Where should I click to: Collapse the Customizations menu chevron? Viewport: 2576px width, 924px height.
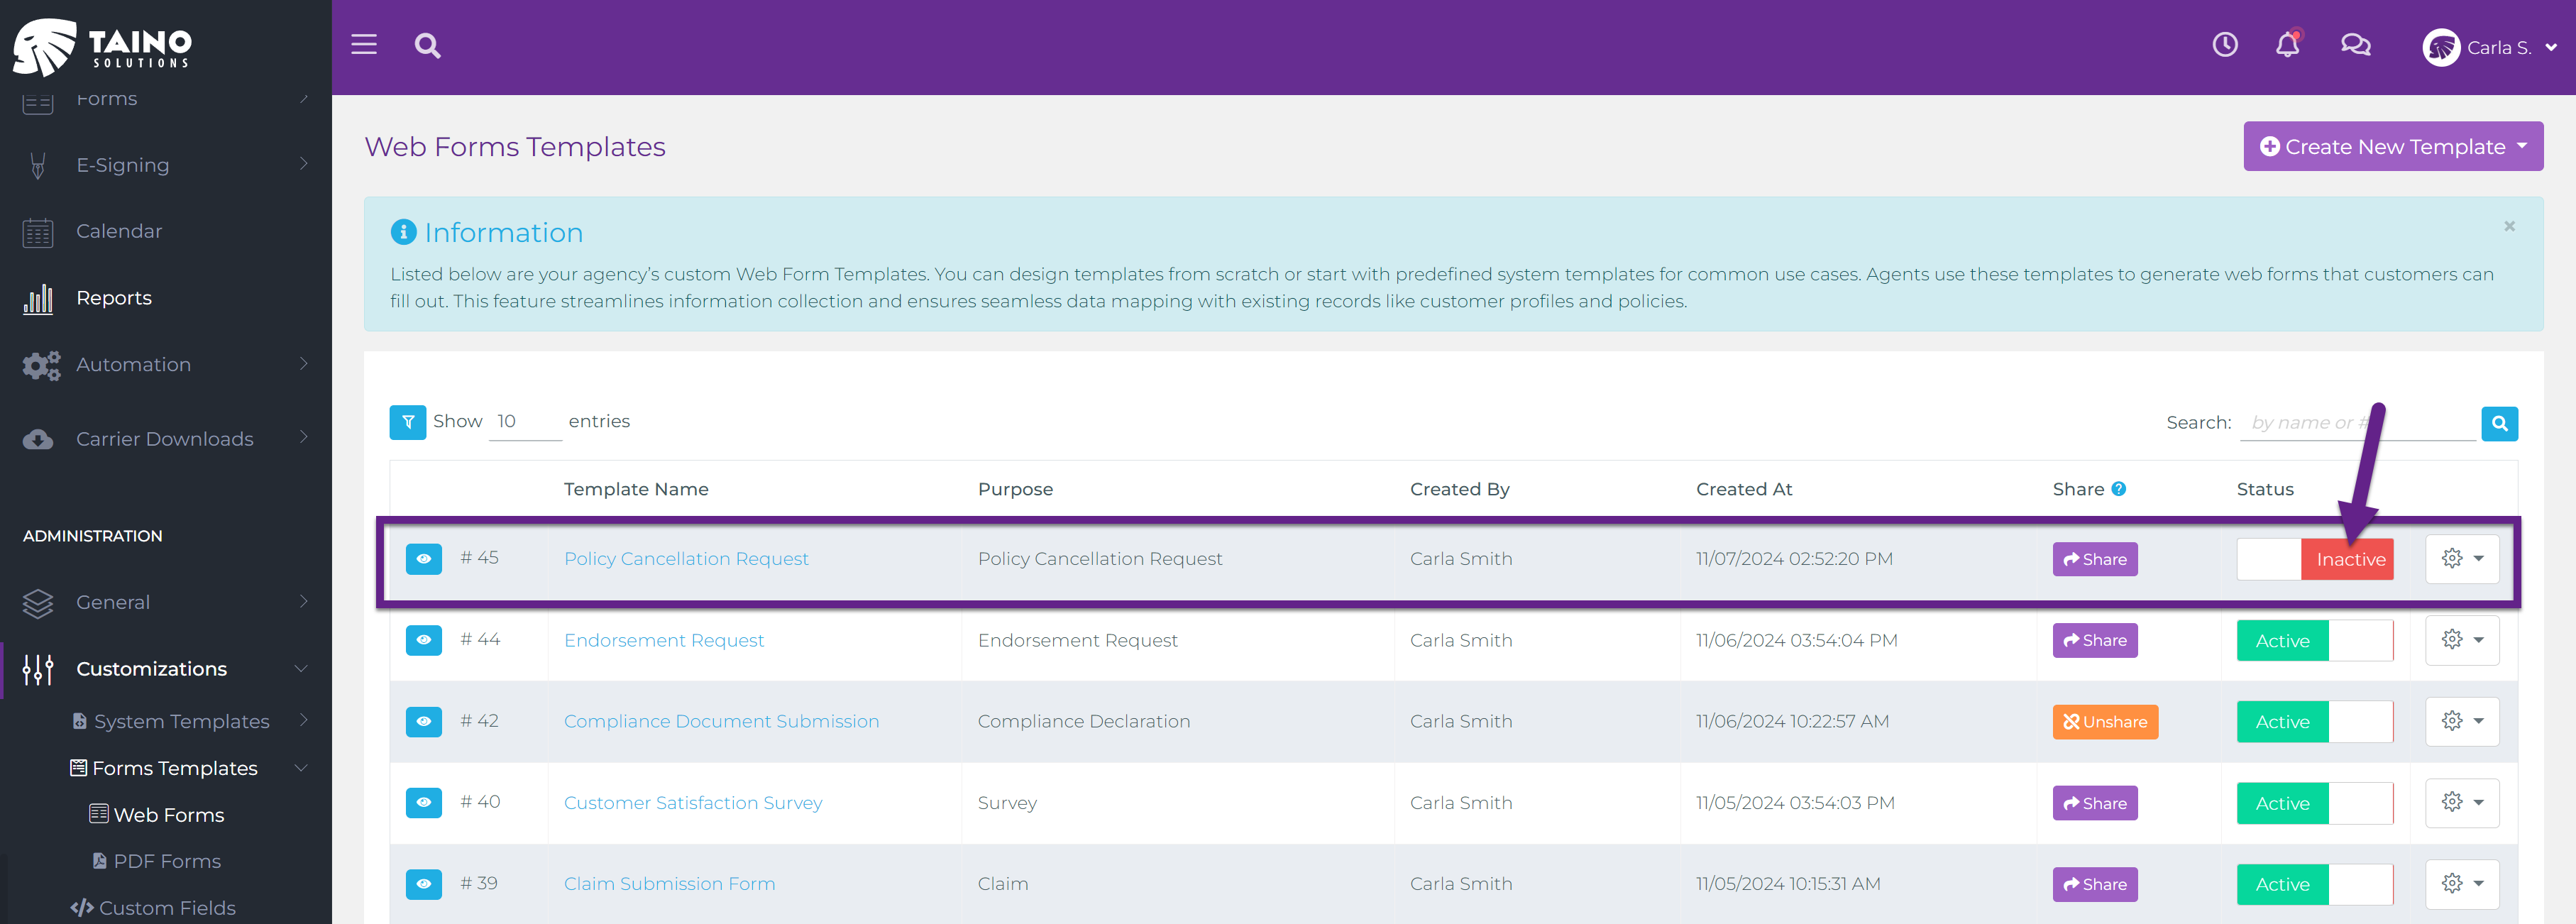[301, 669]
